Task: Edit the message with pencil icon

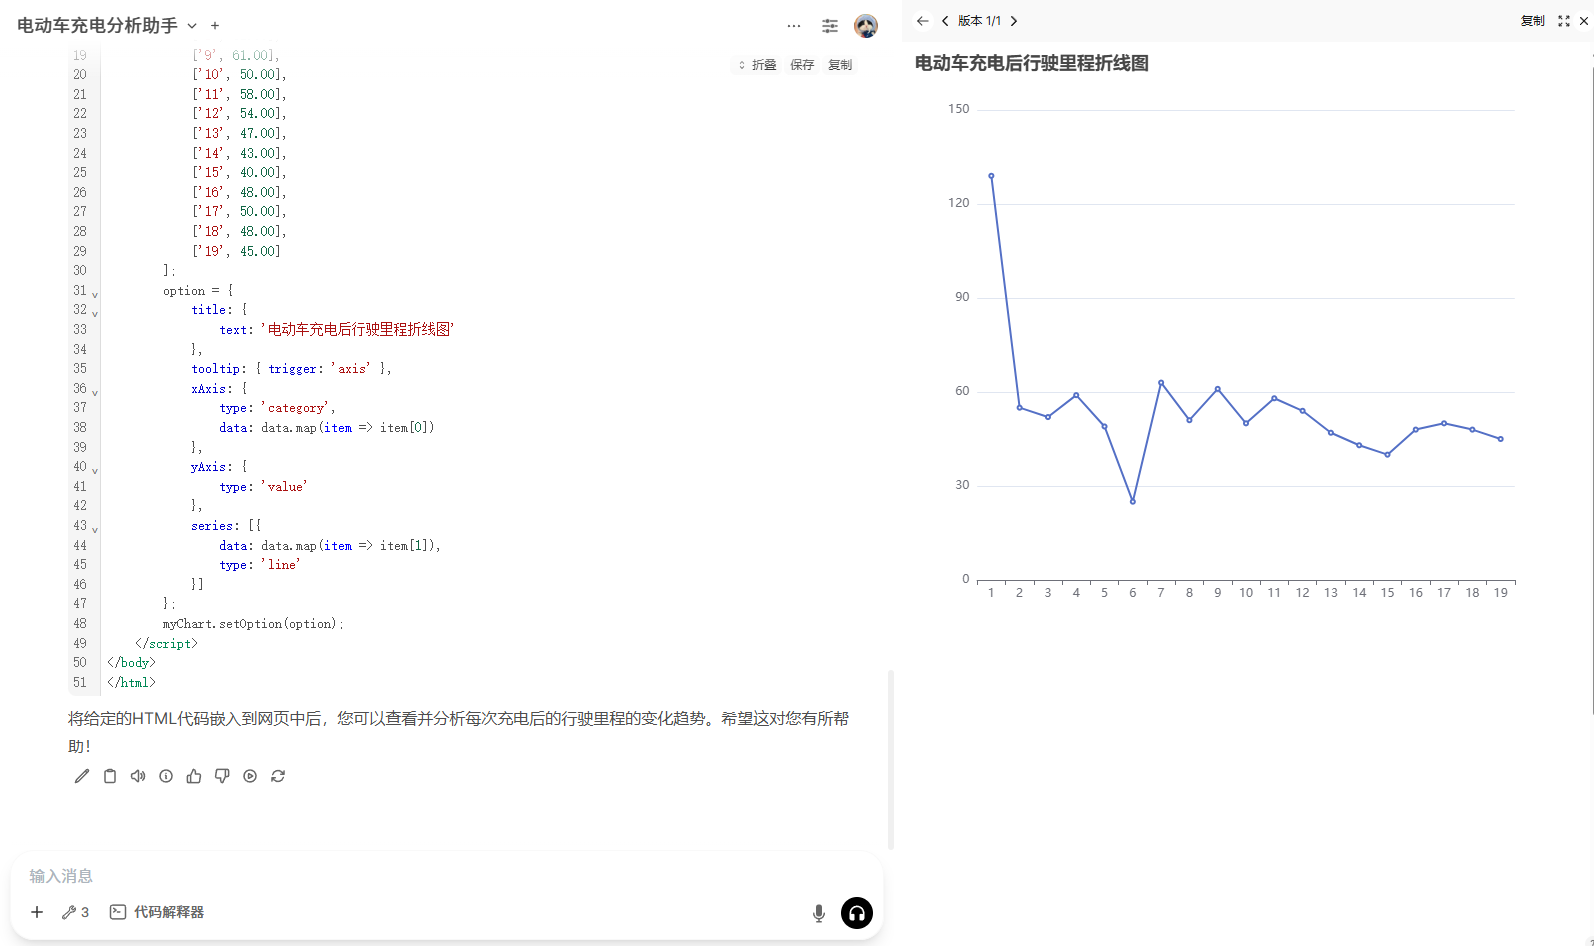Action: coord(82,776)
